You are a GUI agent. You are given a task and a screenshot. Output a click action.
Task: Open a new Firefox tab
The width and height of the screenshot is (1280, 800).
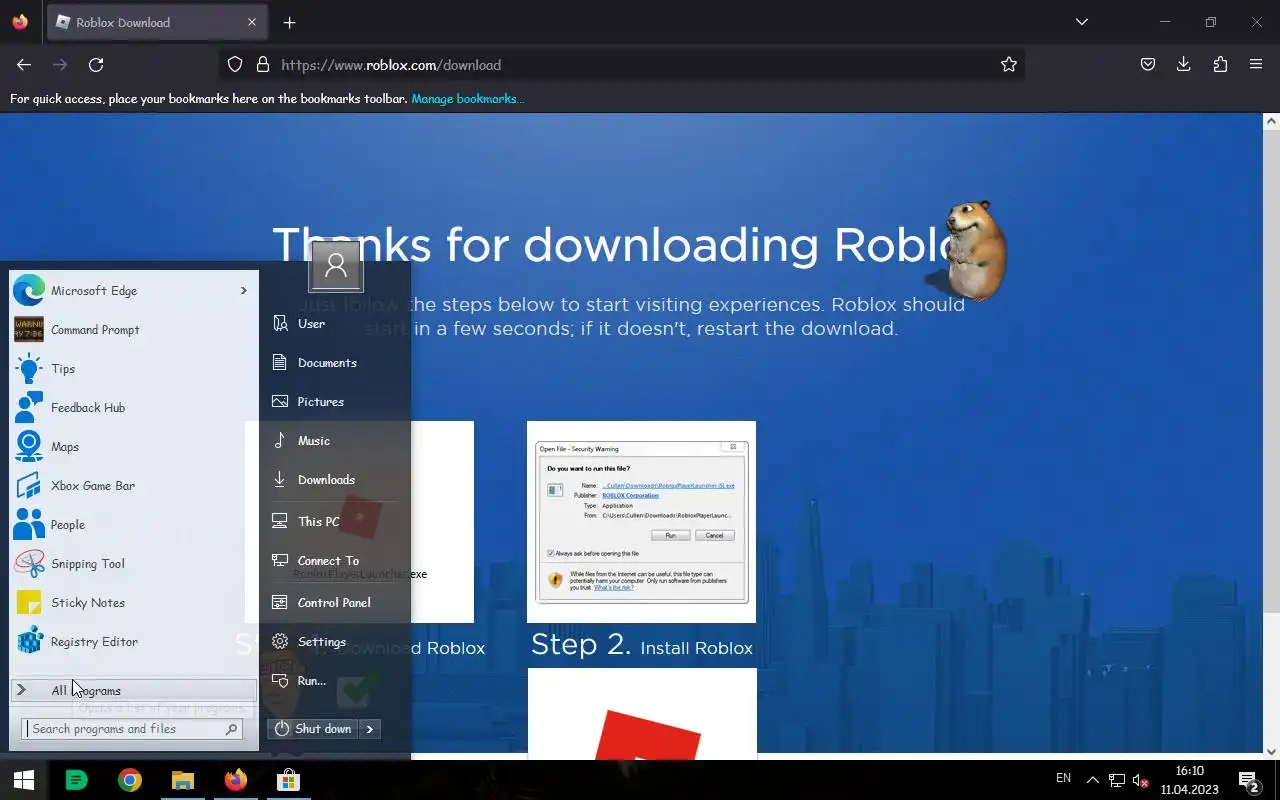[289, 22]
